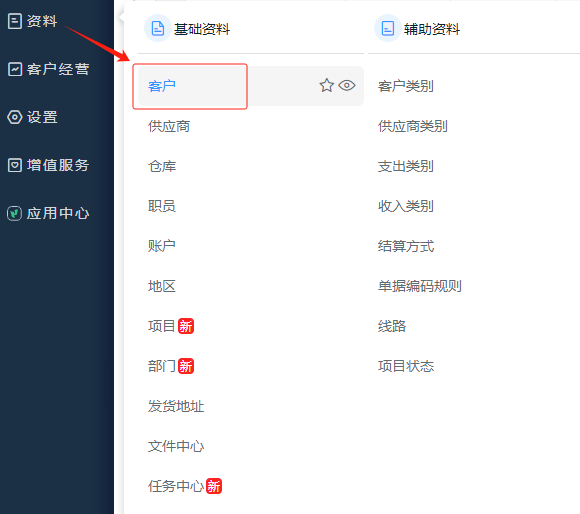Click the red 新 badge beside 任务中心
Viewport: 580px width, 514px height.
214,486
